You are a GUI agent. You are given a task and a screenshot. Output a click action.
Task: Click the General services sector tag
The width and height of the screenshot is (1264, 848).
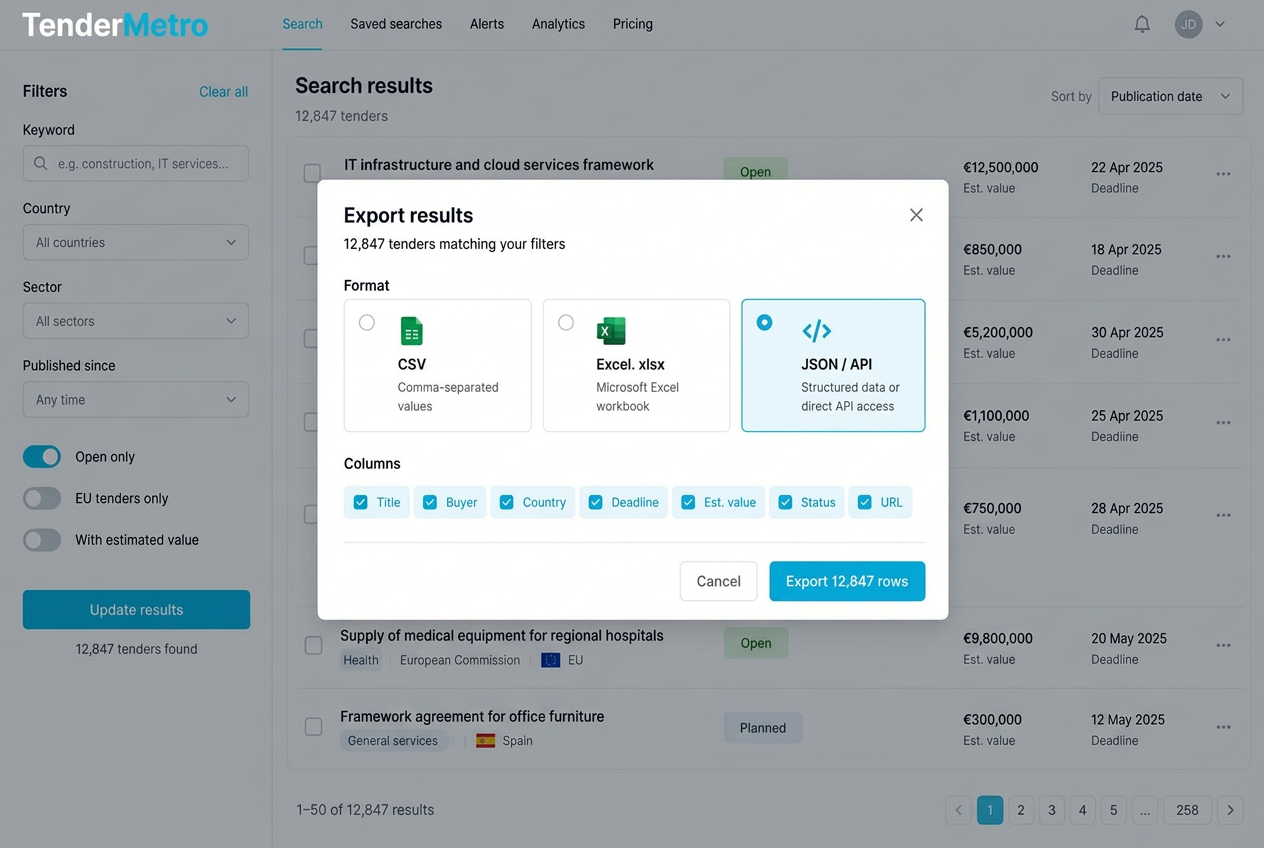click(395, 741)
